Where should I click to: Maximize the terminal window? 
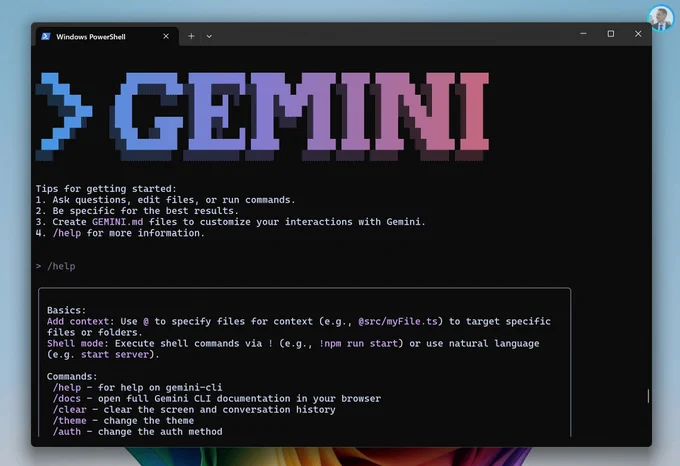pos(611,34)
